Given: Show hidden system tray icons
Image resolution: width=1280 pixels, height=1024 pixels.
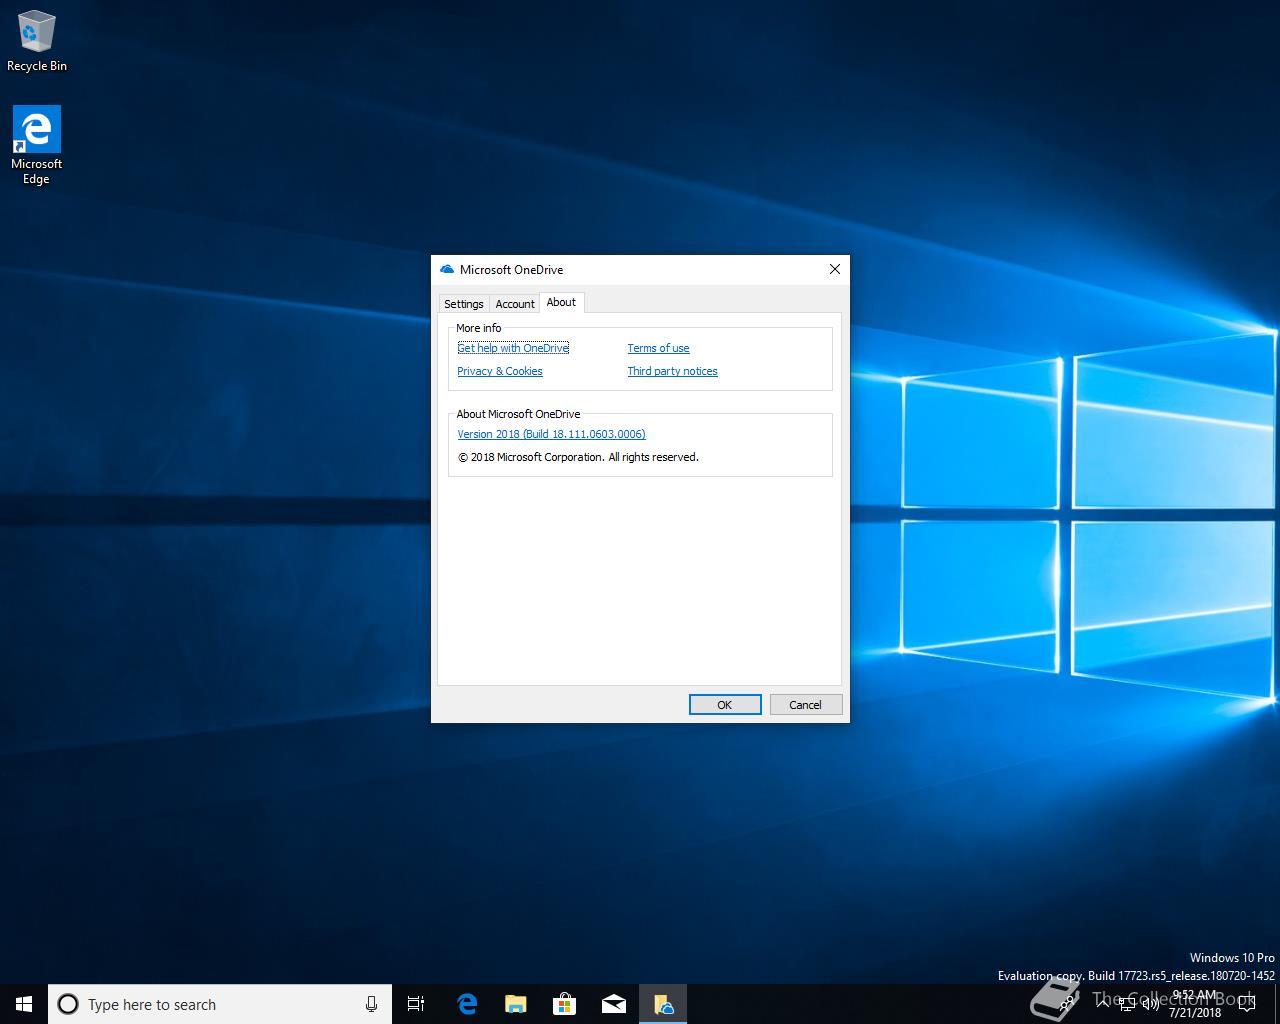Looking at the screenshot, I should pos(1102,1004).
